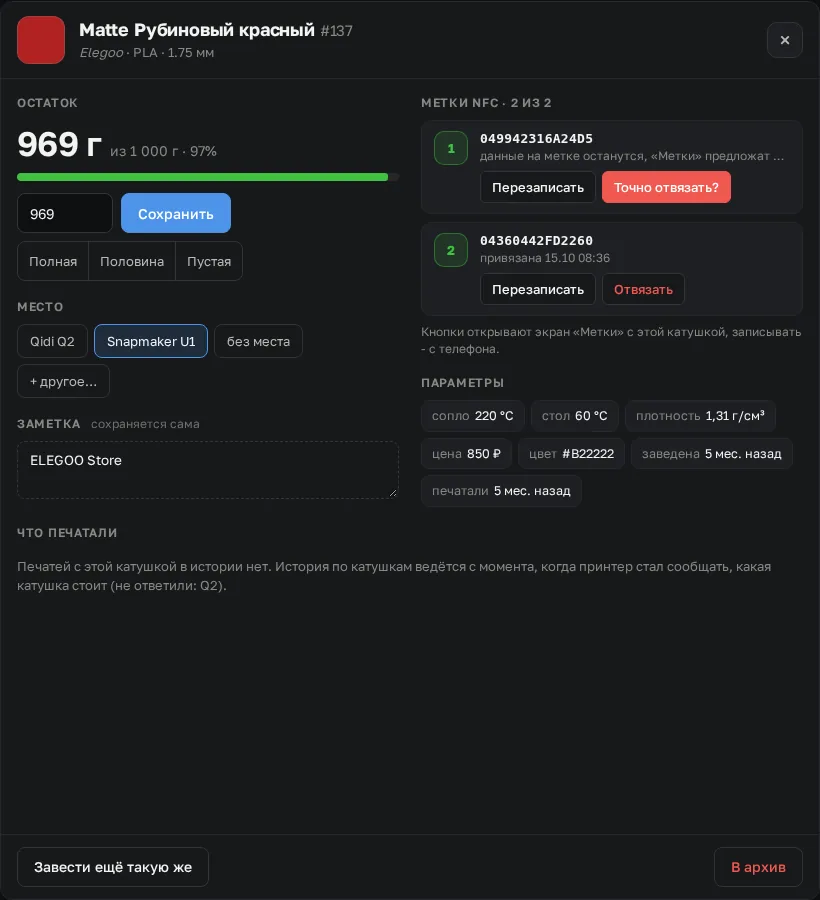
Task: Click the цвет #B22222 chip
Action: [x=572, y=454]
